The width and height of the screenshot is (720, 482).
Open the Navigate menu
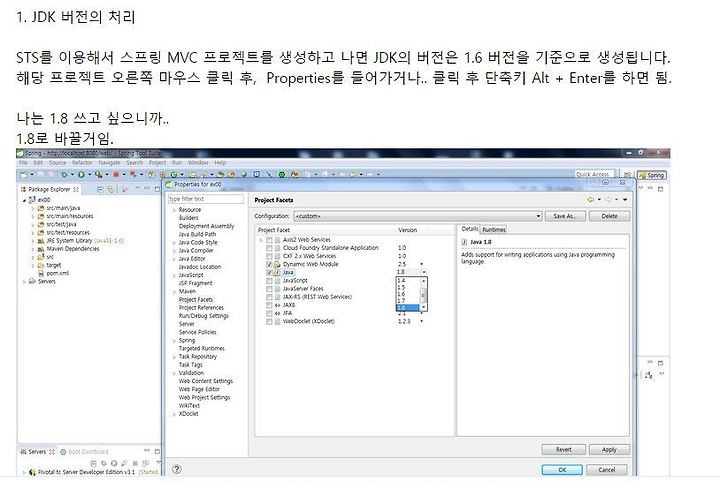[109, 163]
